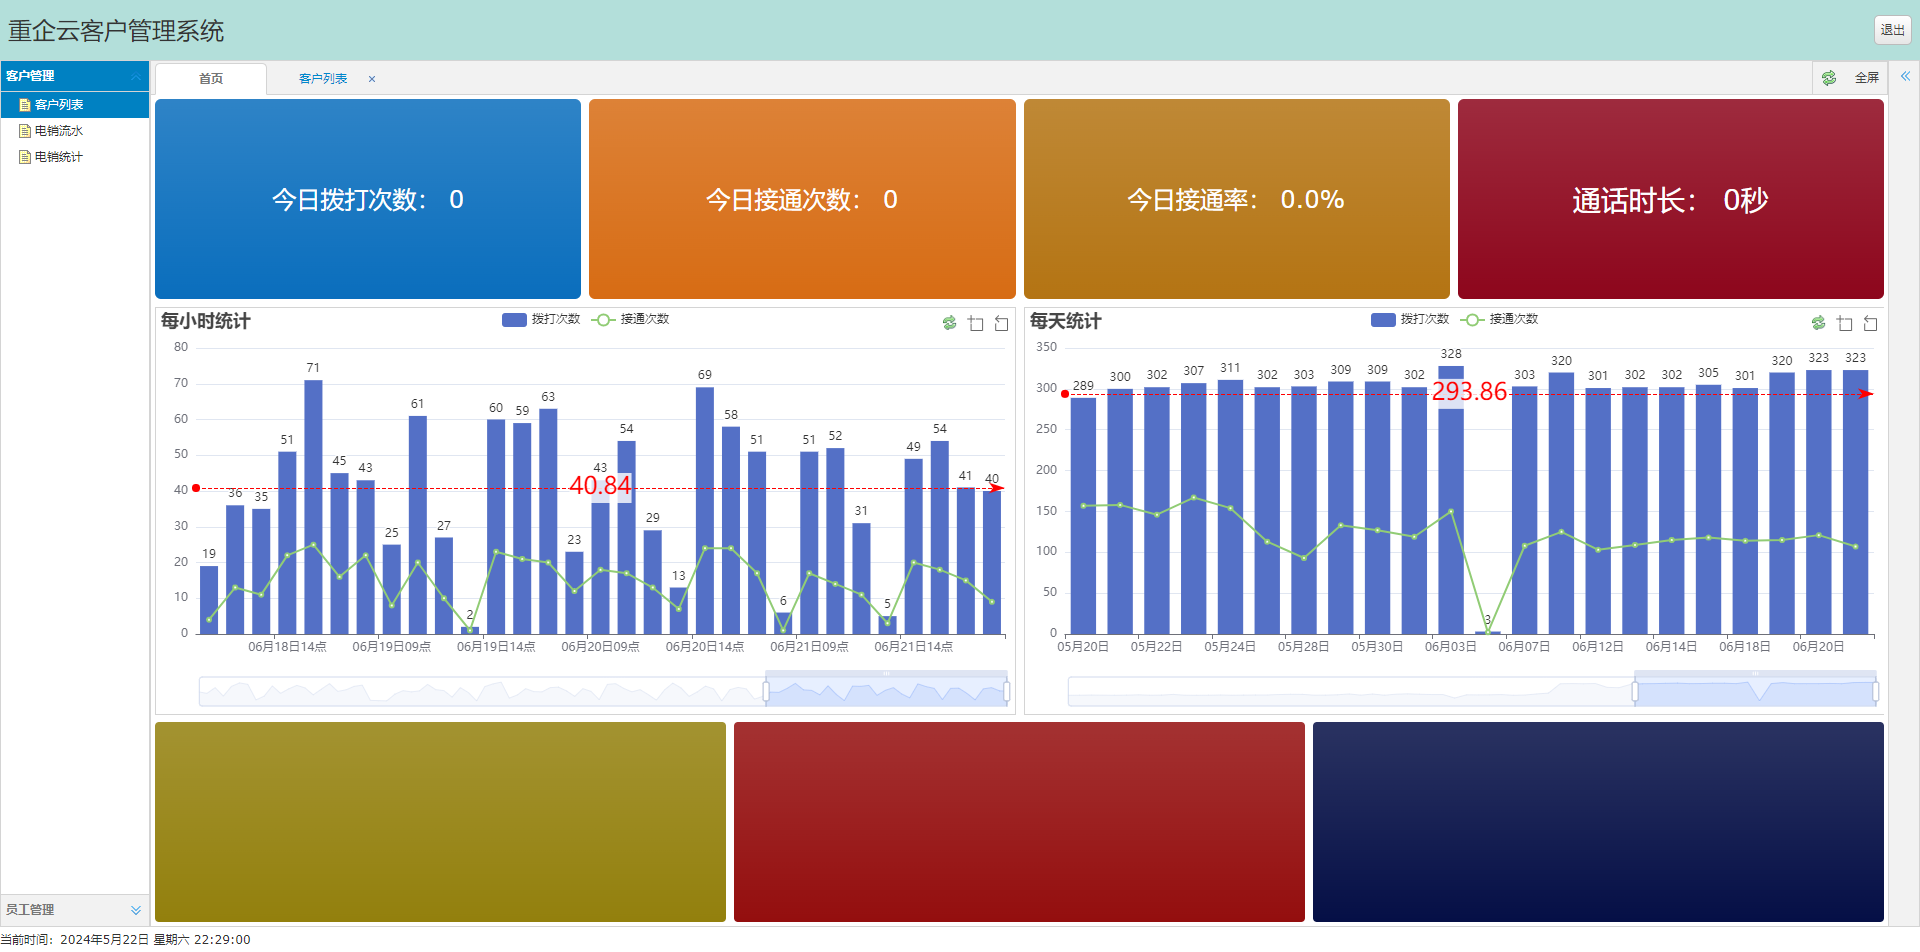
Task: Click the dark red empty bottom card
Action: 1019,822
